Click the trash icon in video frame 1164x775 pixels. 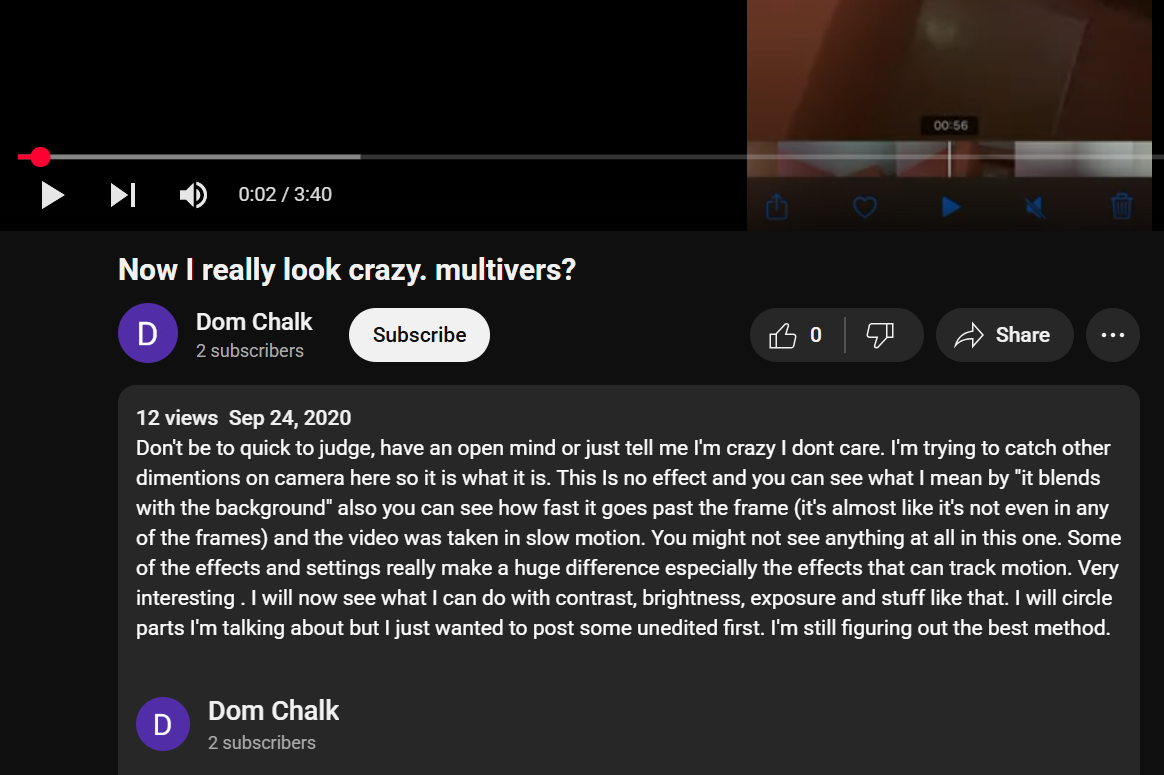click(x=1122, y=206)
